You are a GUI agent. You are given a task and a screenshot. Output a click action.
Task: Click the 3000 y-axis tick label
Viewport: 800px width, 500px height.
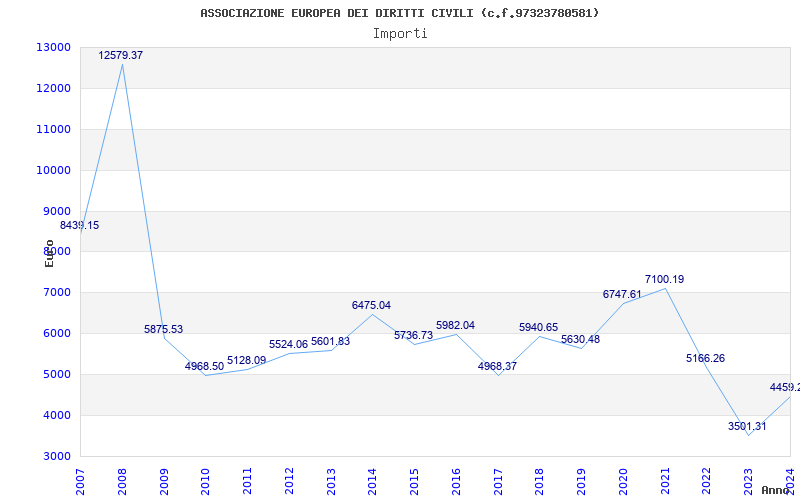coord(56,456)
